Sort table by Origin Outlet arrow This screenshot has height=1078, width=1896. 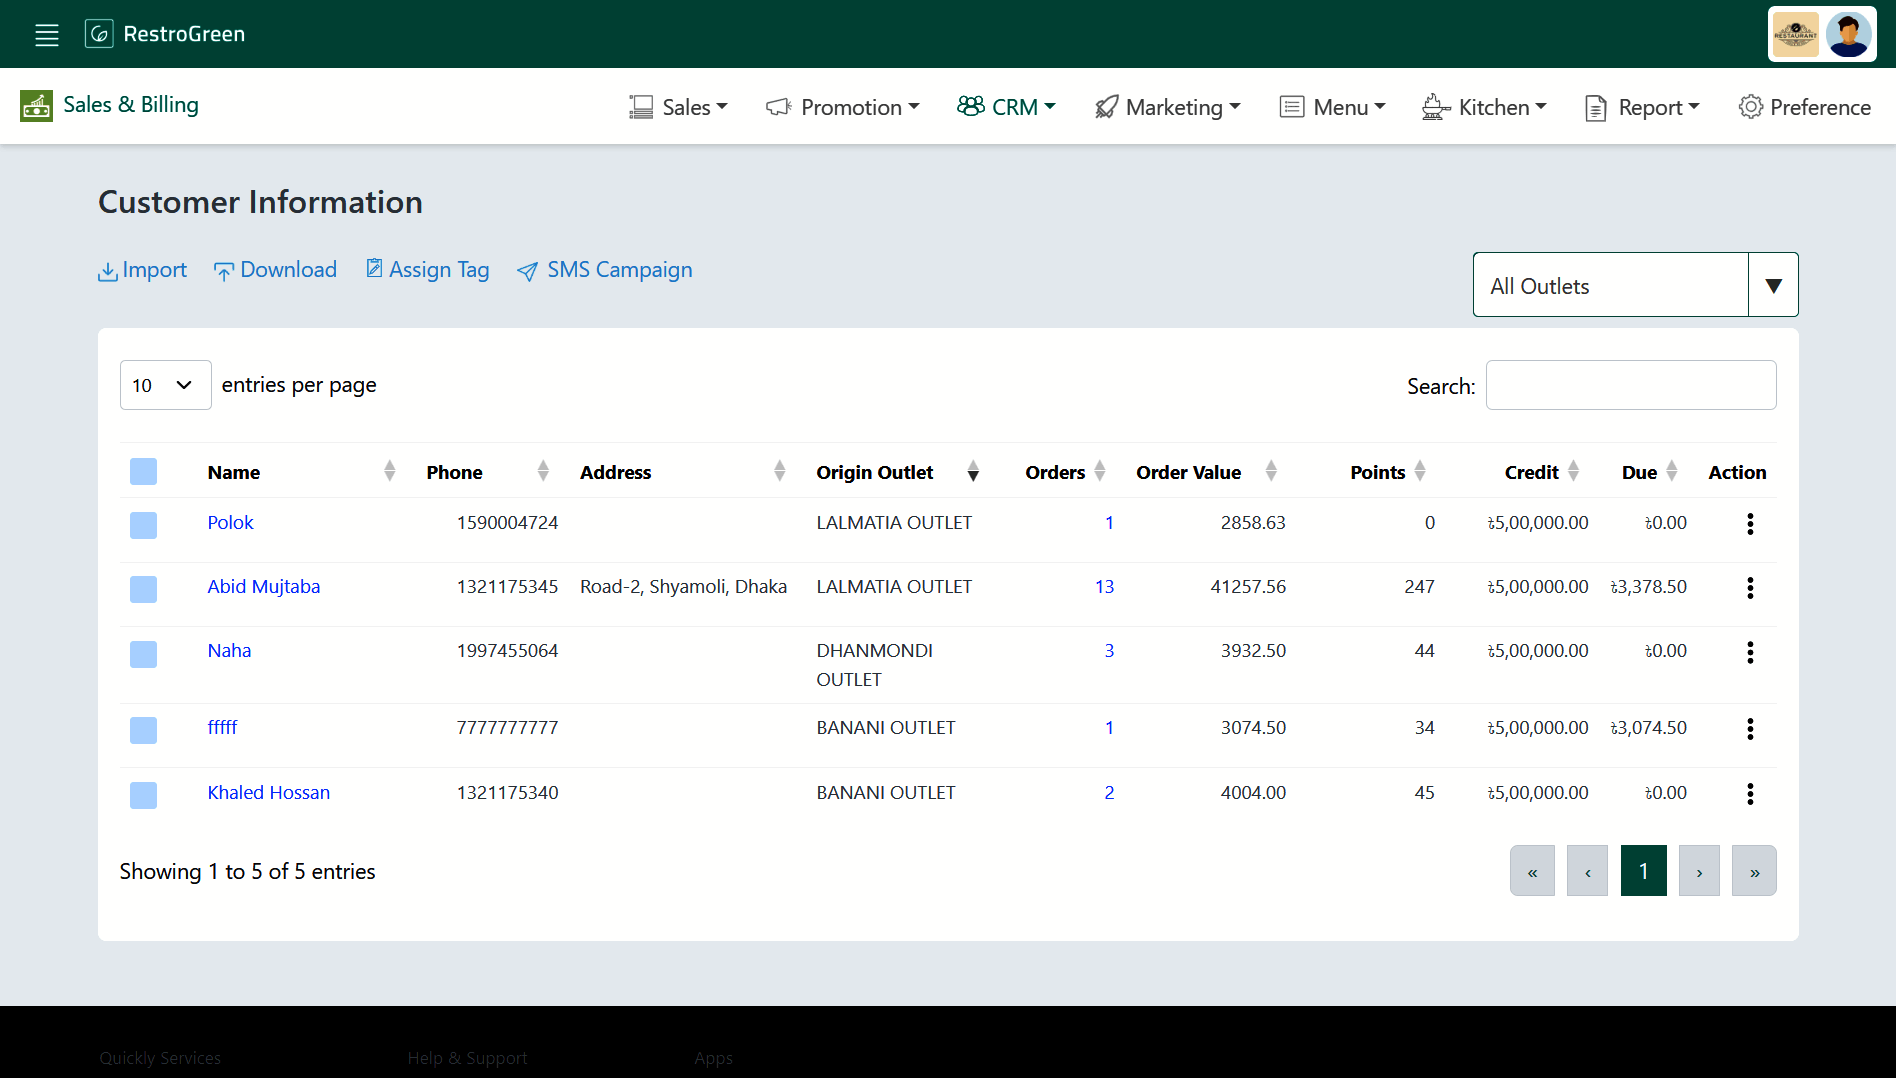(x=972, y=472)
